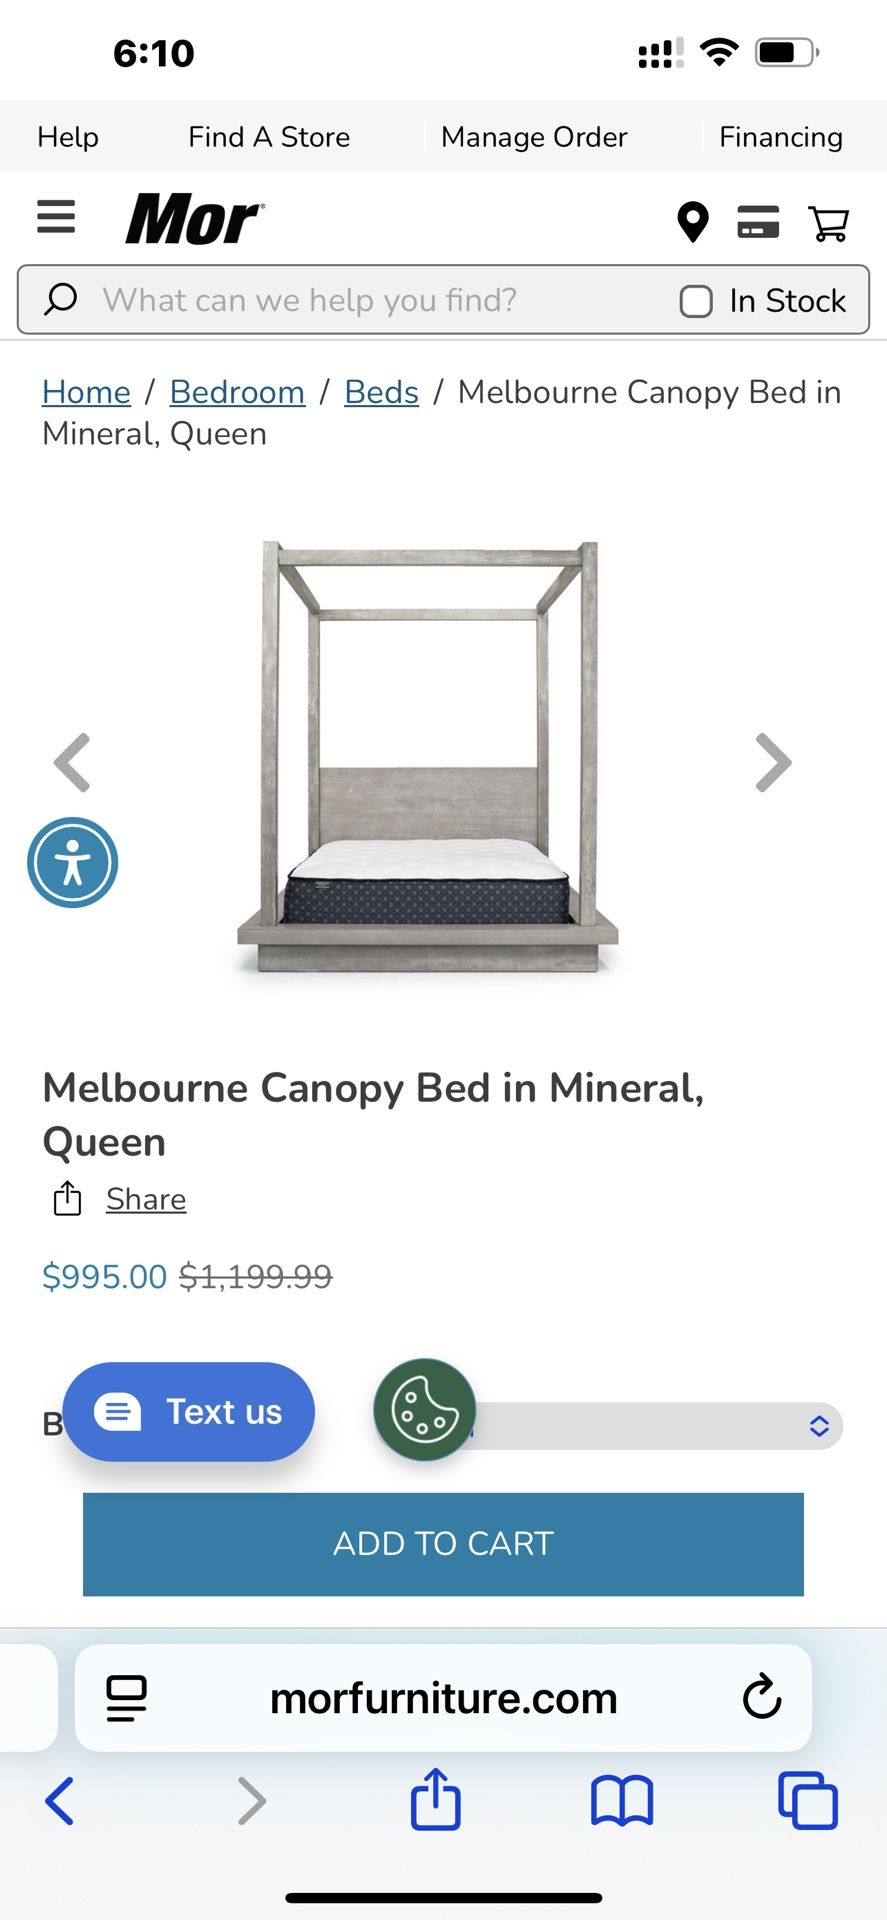Open the hamburger menu
Screen dimensions: 887x1920
tap(56, 217)
